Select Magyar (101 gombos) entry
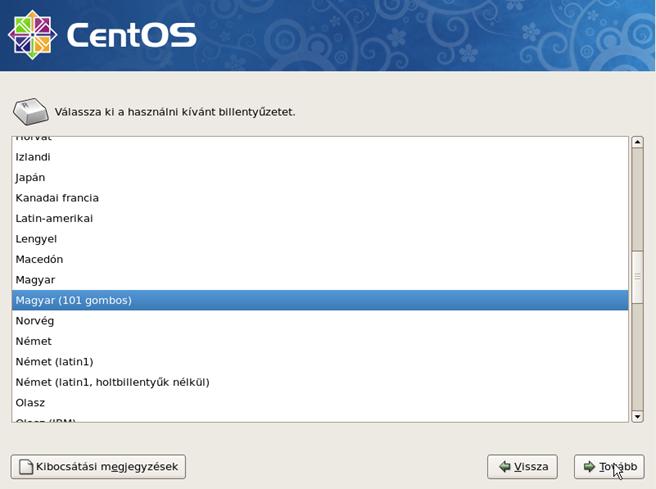The width and height of the screenshot is (656, 489). (73, 300)
